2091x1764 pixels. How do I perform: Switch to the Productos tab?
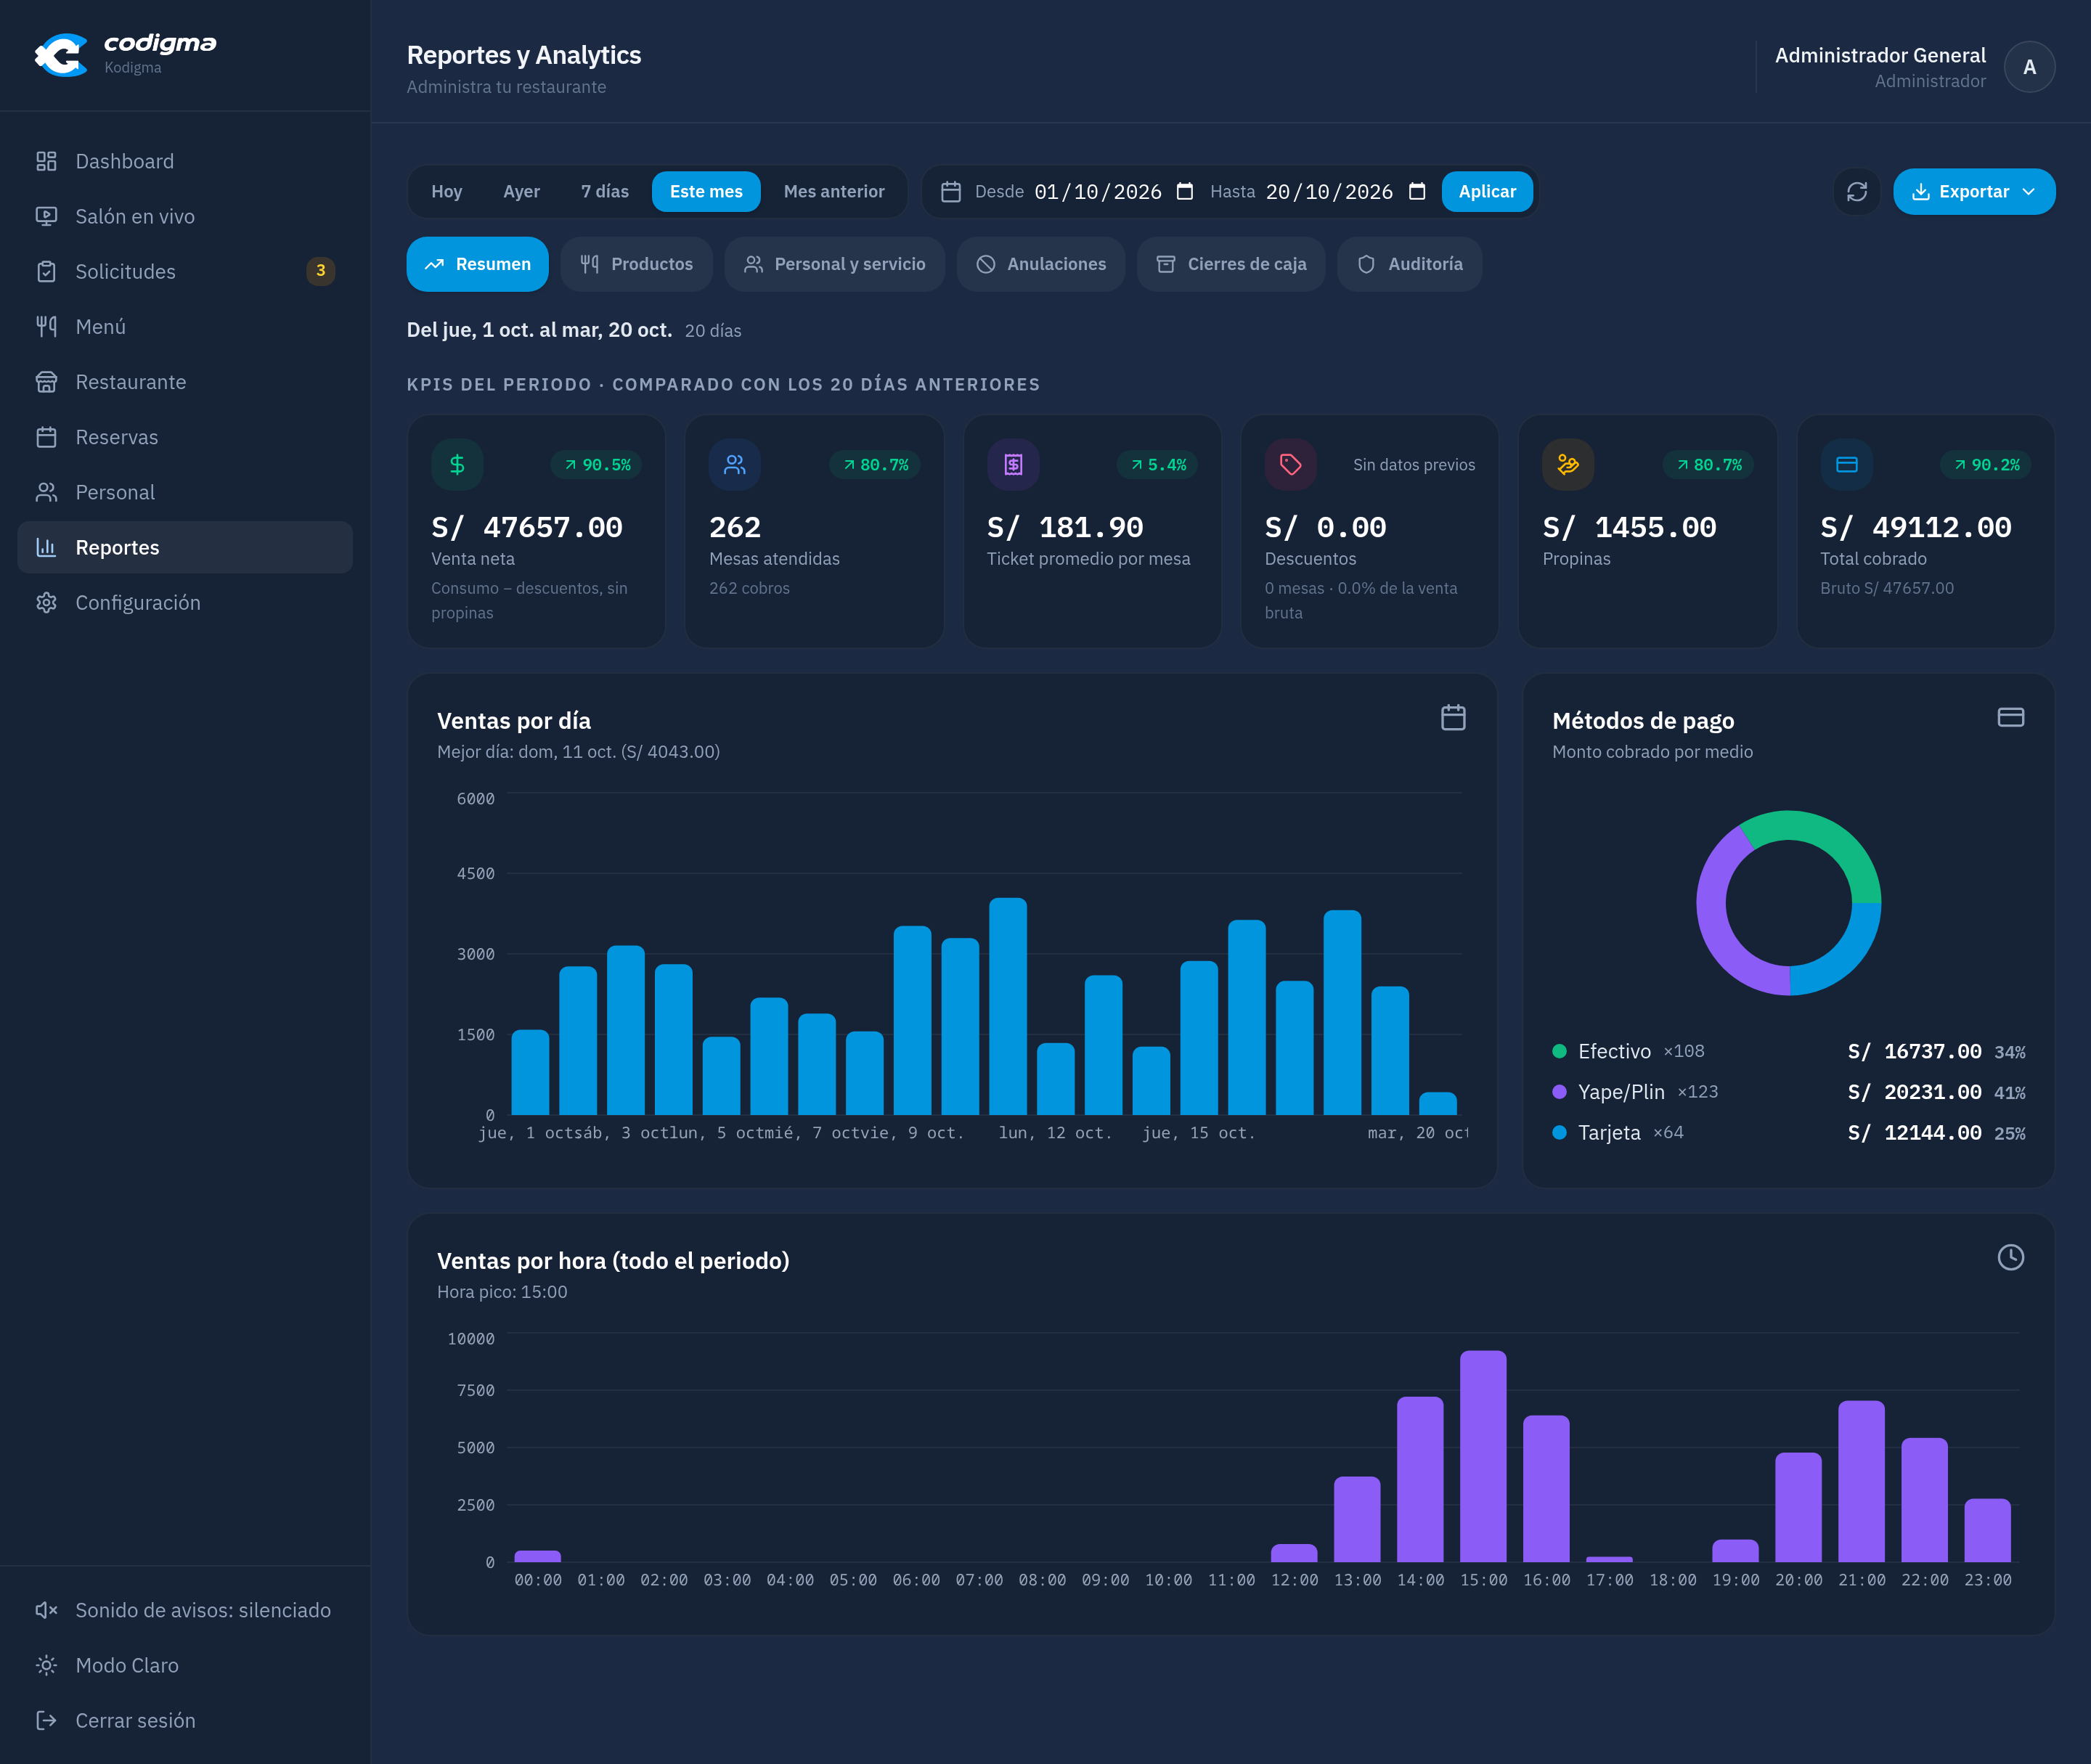[x=636, y=264]
